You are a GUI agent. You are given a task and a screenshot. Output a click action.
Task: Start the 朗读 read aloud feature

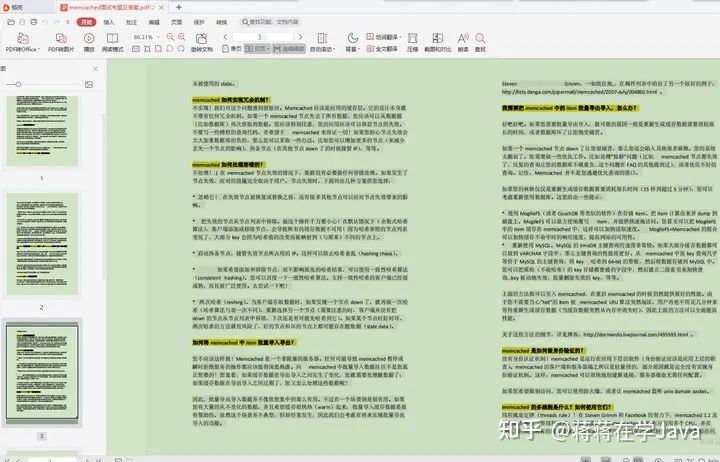[463, 42]
